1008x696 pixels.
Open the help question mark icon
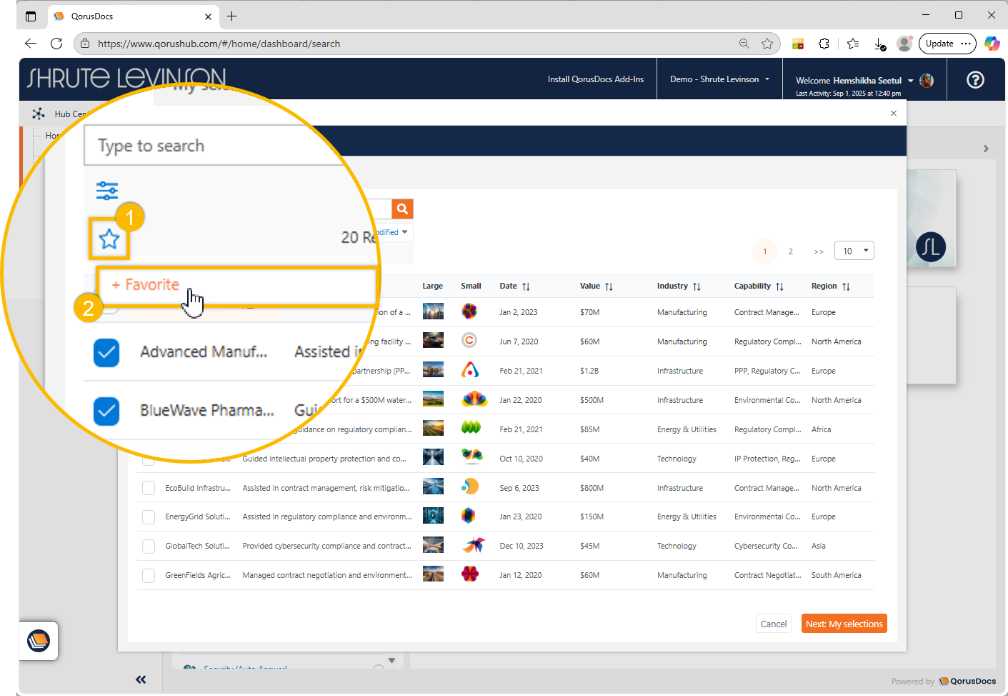coord(975,80)
